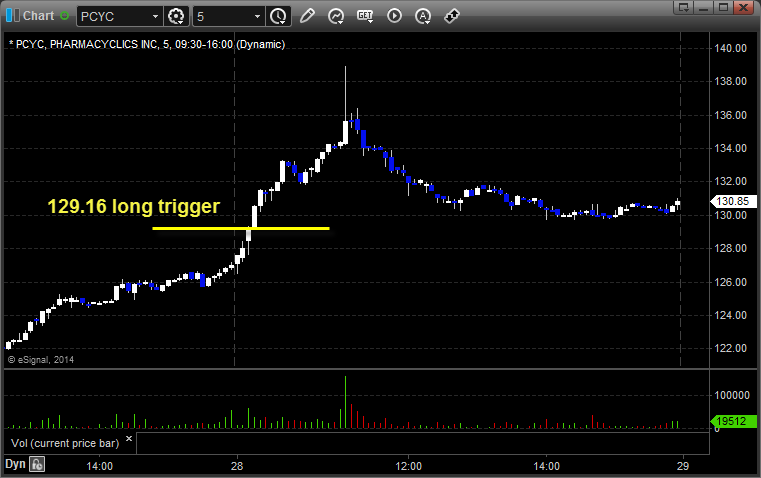Open the PCYC symbol dropdown arrow
This screenshot has height=478, width=761.
click(155, 16)
